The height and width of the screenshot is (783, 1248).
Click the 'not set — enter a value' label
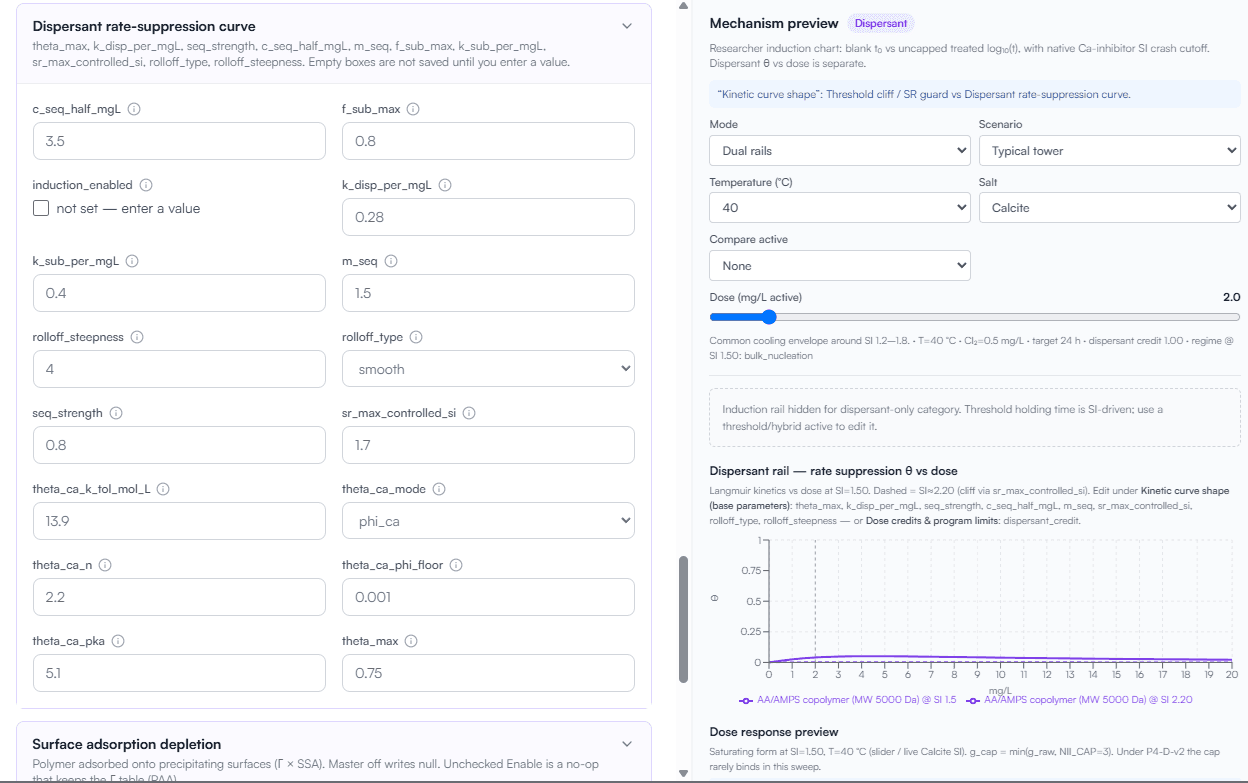[128, 208]
